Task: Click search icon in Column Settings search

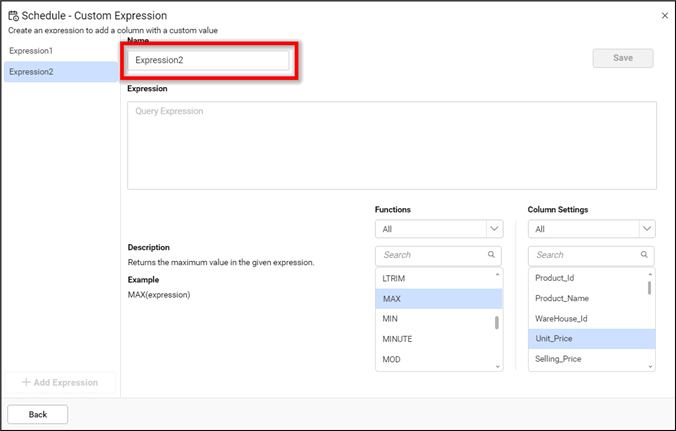Action: tap(643, 255)
